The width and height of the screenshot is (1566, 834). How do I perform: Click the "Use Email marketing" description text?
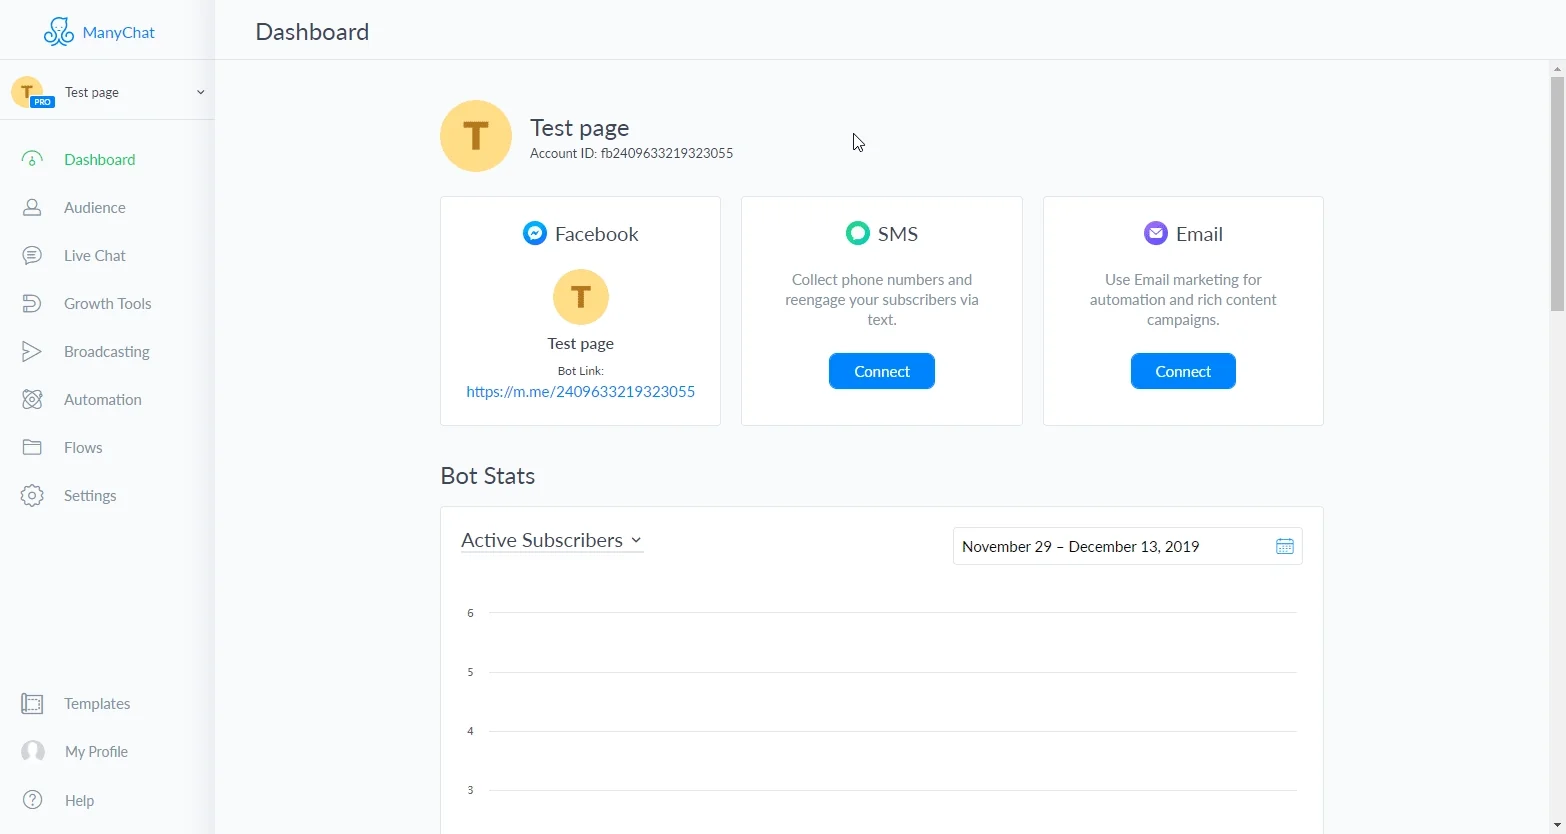[1183, 300]
